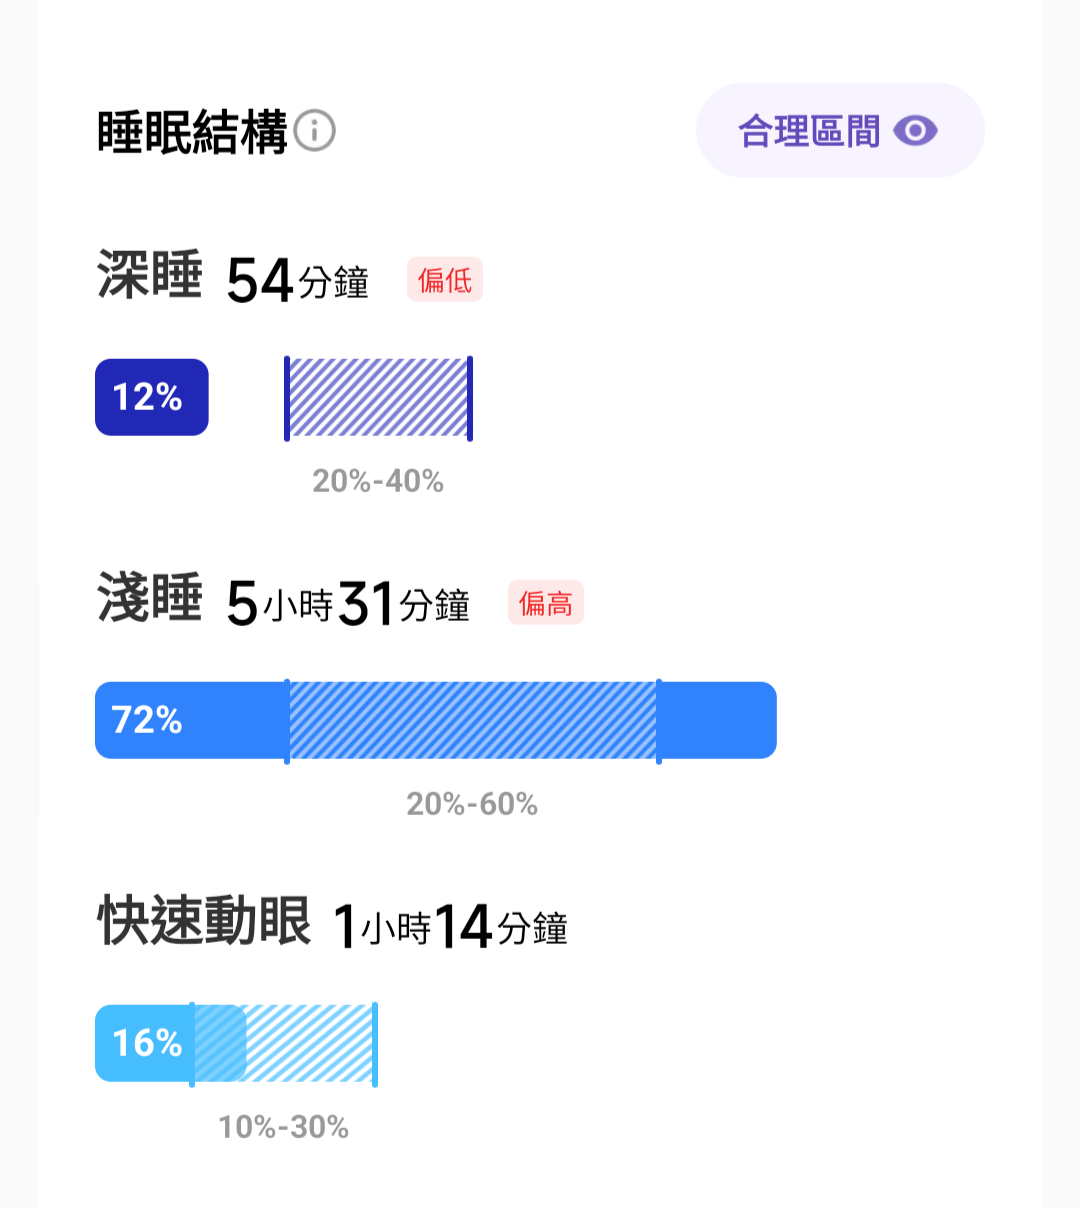Tap the dark blue 12% deep sleep block
Screen dimensions: 1080x1208
tap(152, 397)
